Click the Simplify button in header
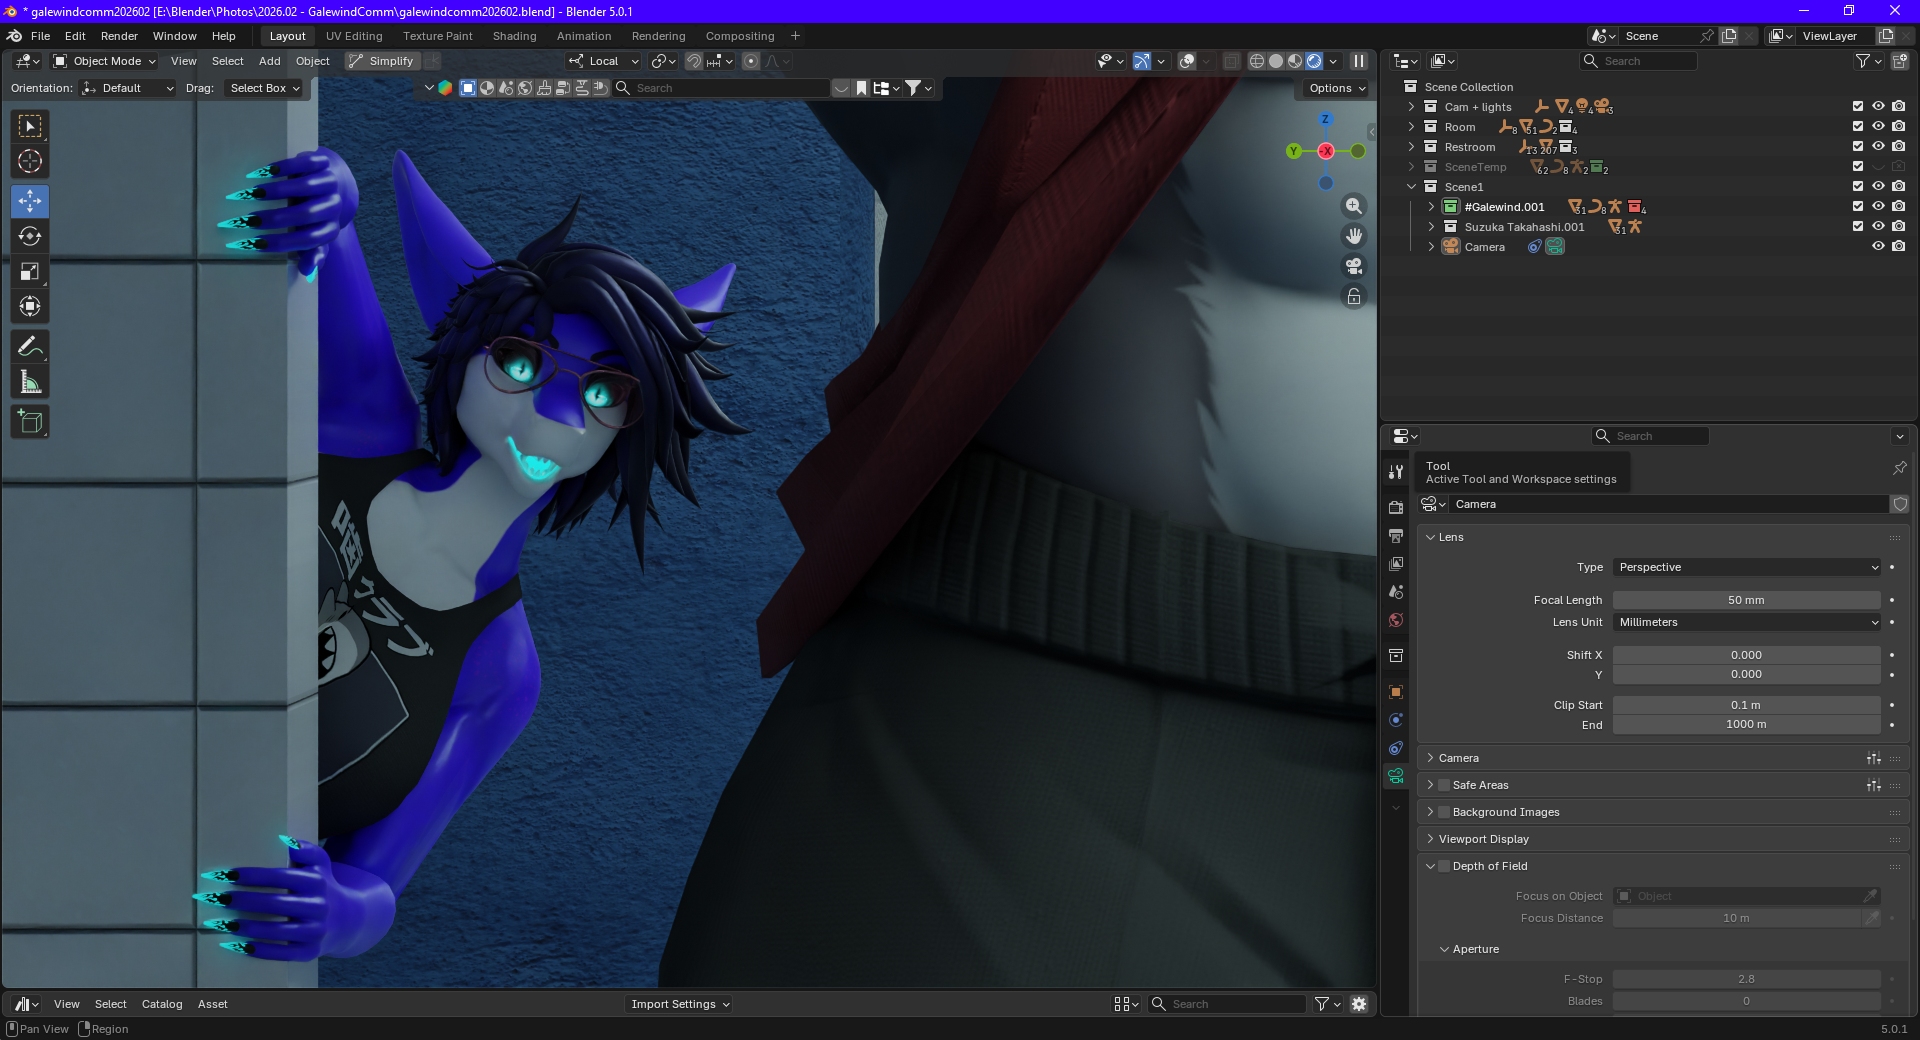The width and height of the screenshot is (1920, 1040). pyautogui.click(x=381, y=61)
